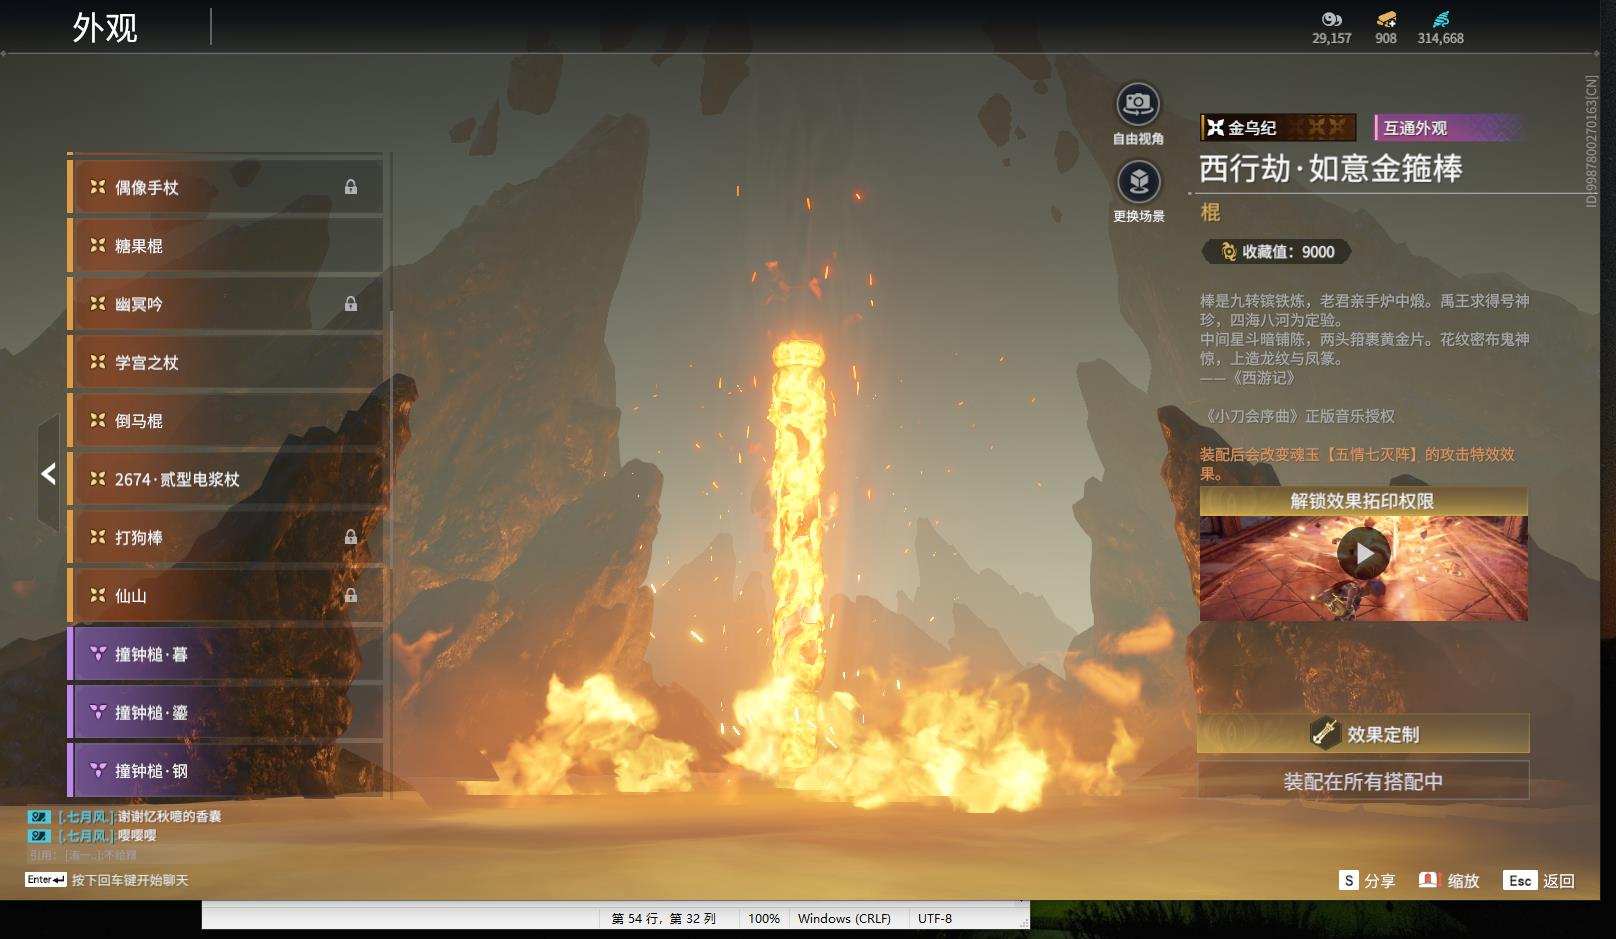Click the 解锁效果拓印权限 banner

(1363, 501)
